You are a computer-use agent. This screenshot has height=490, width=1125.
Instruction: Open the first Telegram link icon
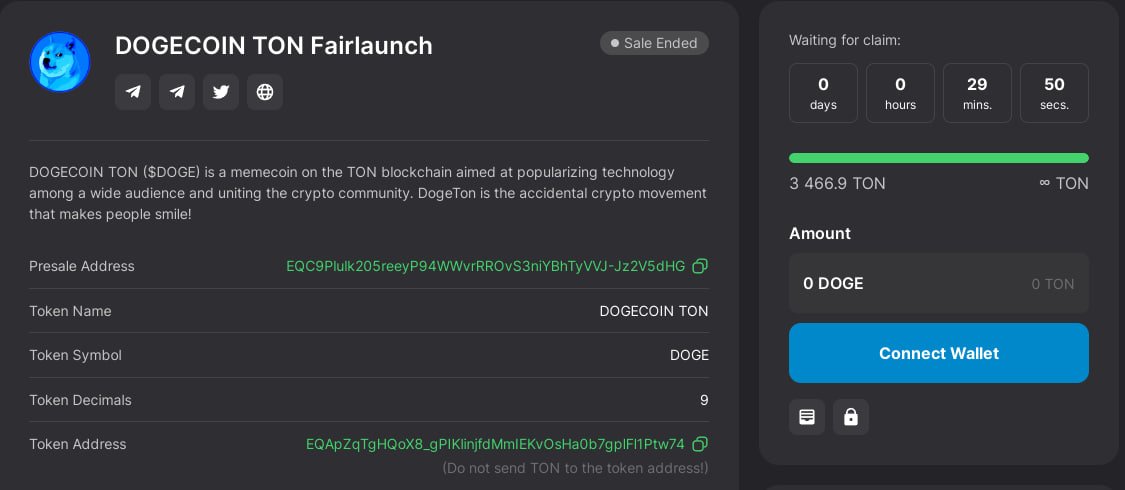pos(133,92)
